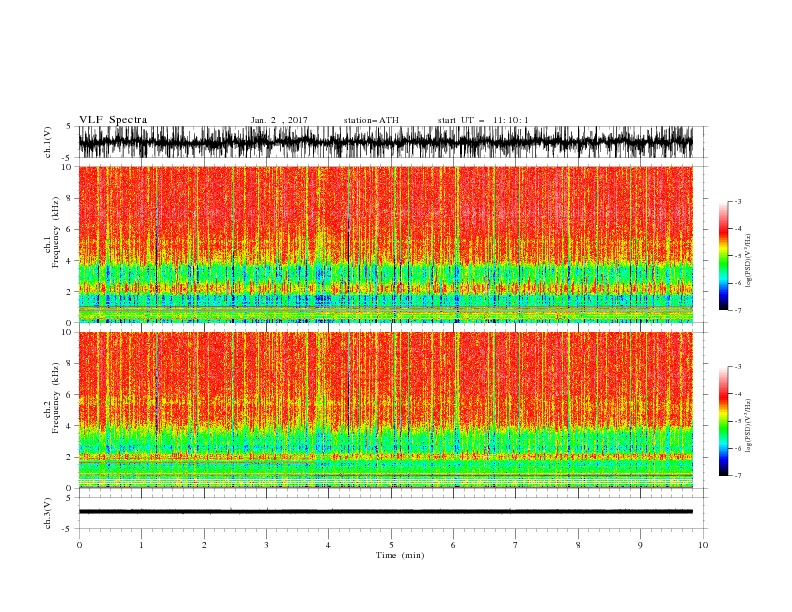
Task: Click the ch.2 spectrogram color bar
Action: [723, 421]
